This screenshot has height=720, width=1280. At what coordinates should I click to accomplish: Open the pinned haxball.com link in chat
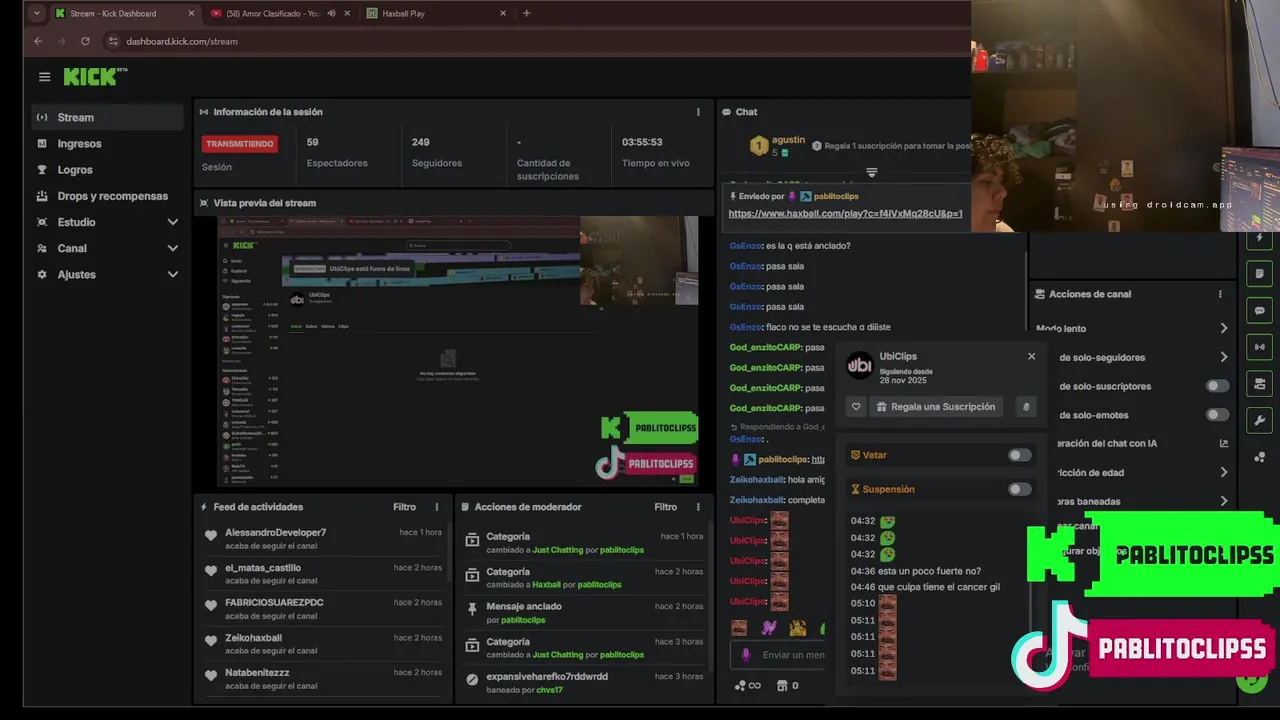[845, 213]
